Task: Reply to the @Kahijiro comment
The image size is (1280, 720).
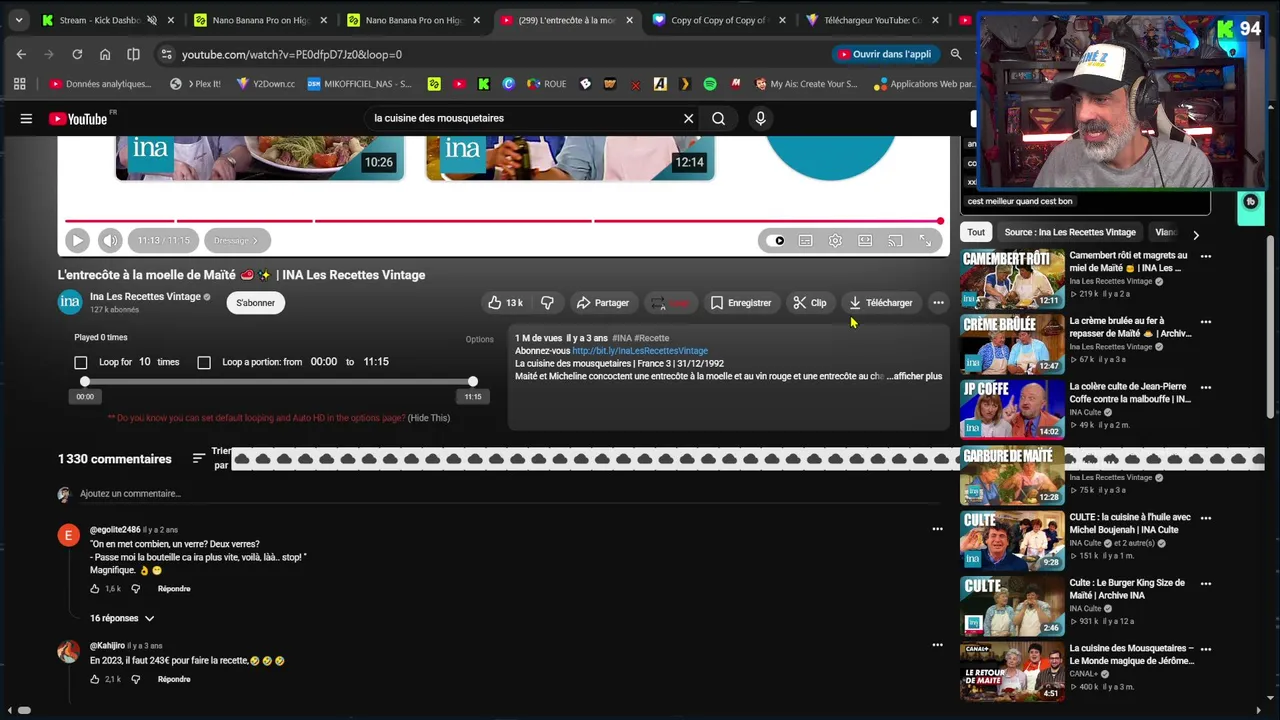Action: pos(174,679)
